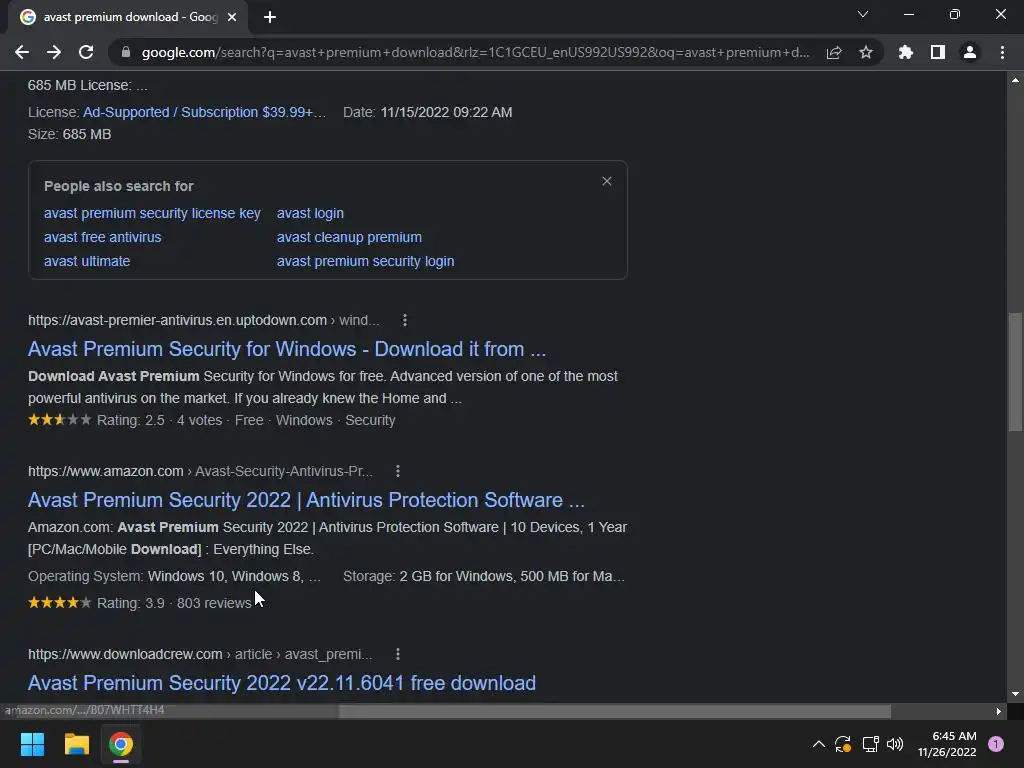This screenshot has width=1024, height=768.
Task: Open the Extensions puzzle icon
Action: pos(905,52)
